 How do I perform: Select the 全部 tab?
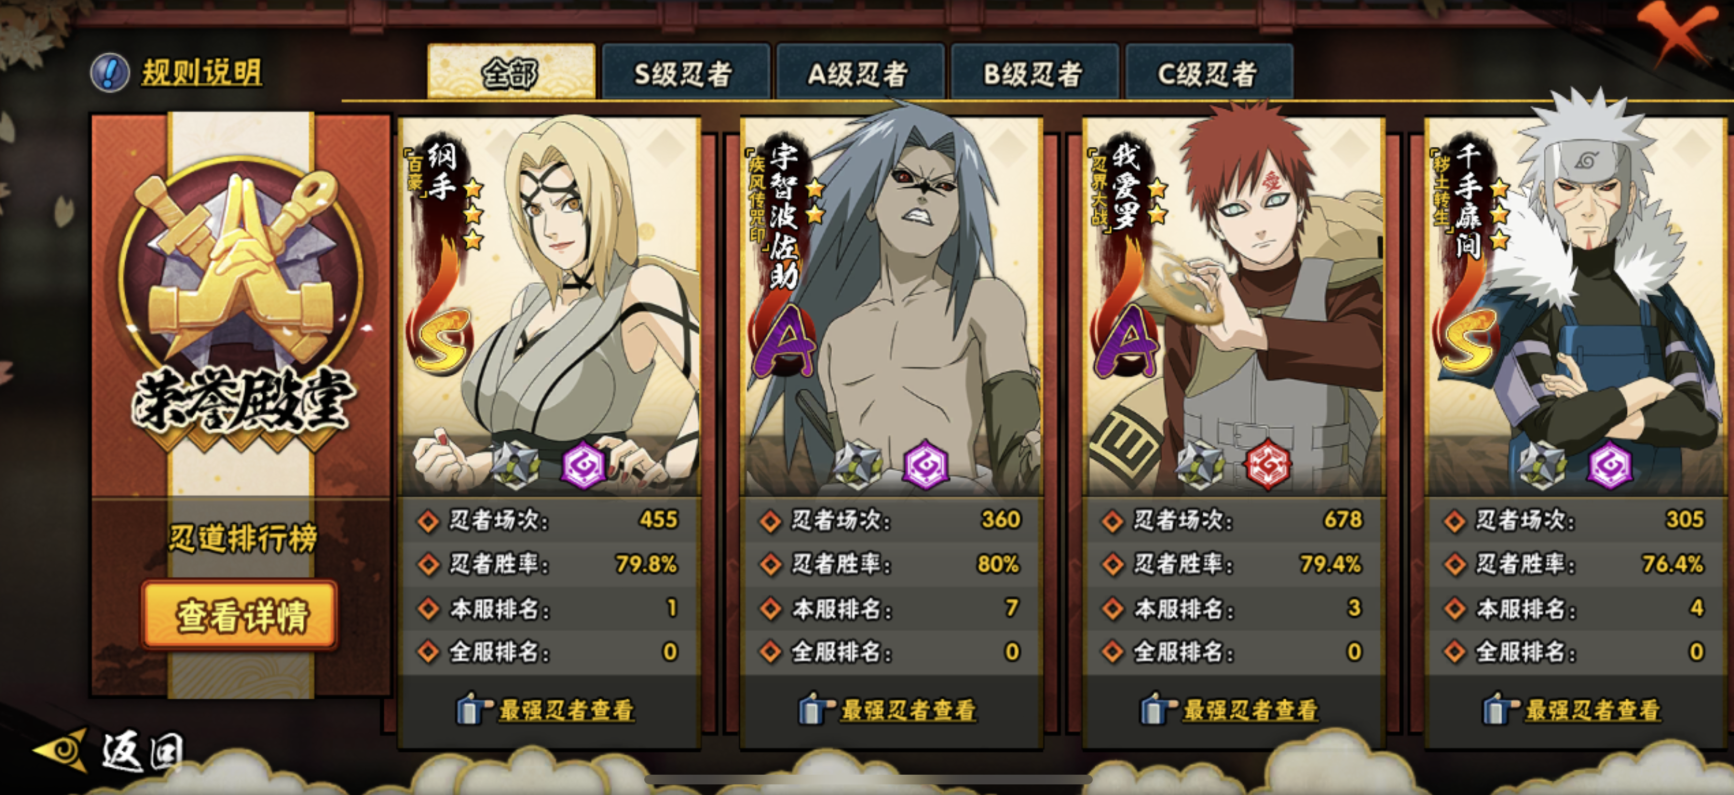[x=511, y=72]
